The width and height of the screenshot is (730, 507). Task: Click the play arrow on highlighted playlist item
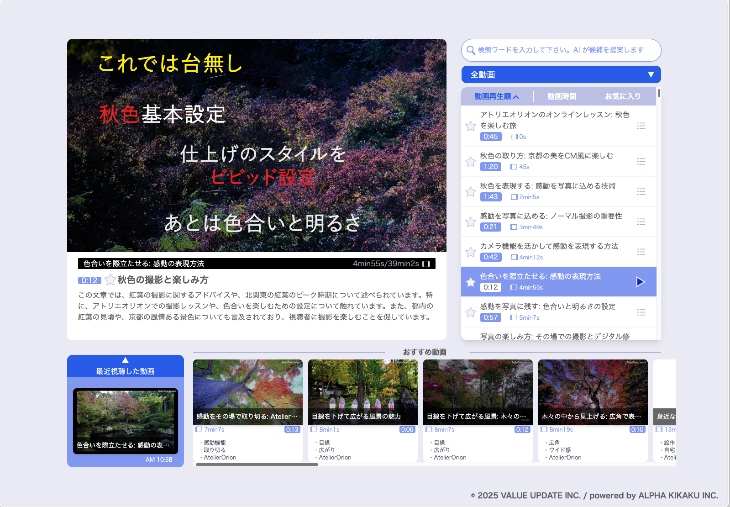tap(640, 282)
